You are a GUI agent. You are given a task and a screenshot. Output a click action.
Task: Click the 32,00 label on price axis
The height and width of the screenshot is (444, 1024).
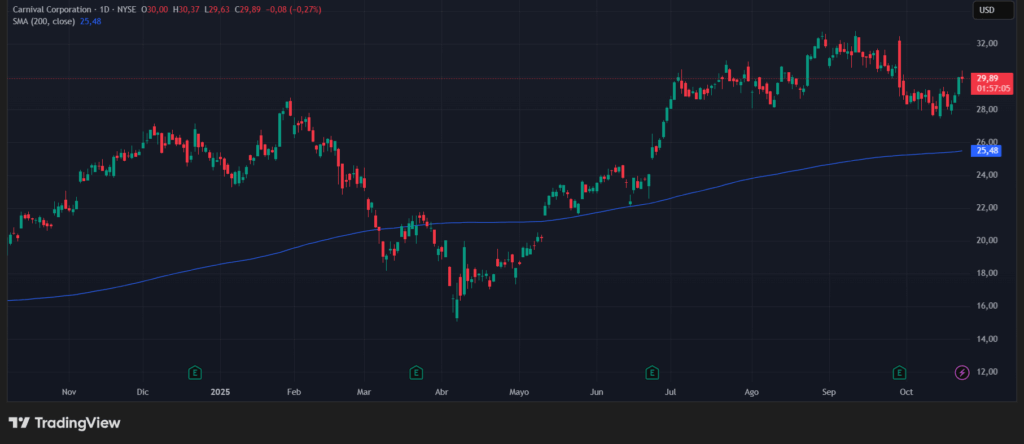click(986, 44)
